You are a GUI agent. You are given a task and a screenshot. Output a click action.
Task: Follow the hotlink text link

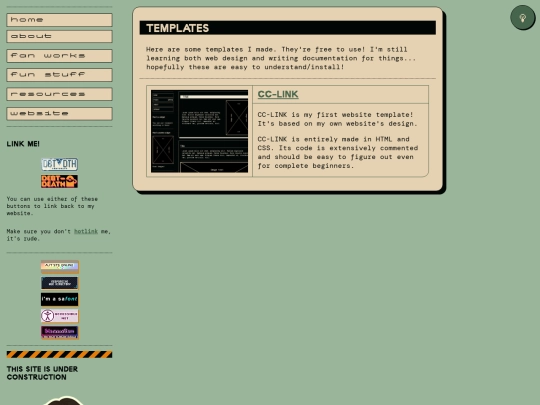[x=86, y=231]
